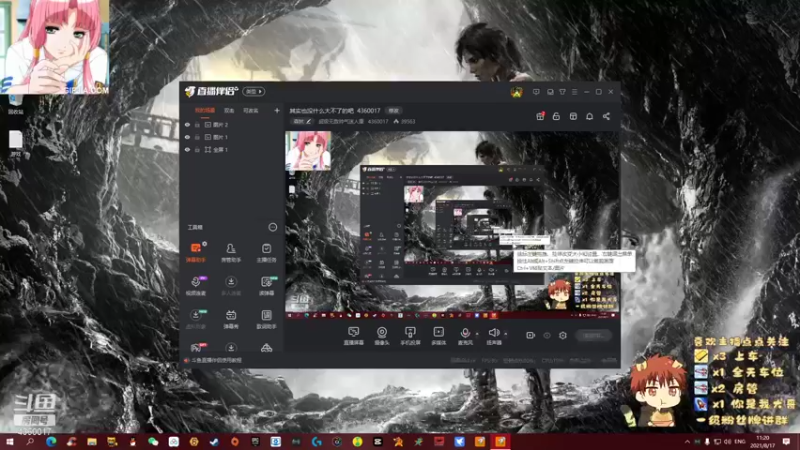Select the 全屏 1 source row
This screenshot has height=450, width=800.
pos(232,149)
